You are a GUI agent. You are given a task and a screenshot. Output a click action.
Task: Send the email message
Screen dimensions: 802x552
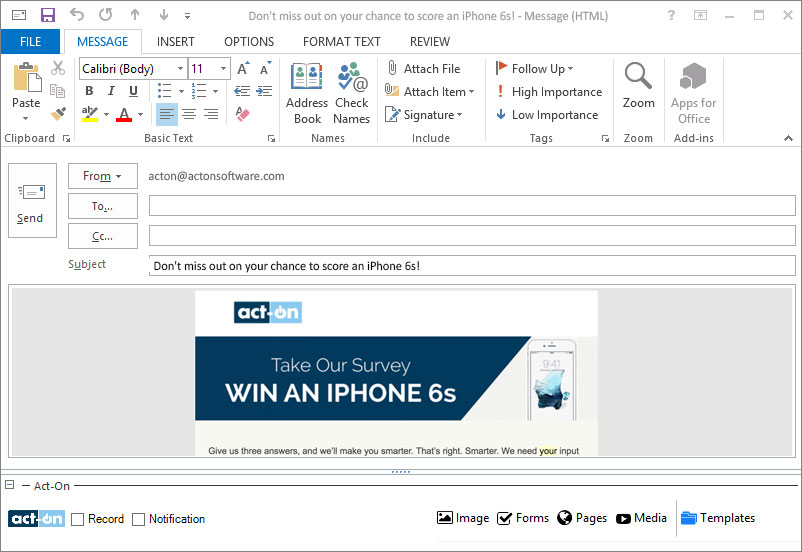click(x=32, y=201)
